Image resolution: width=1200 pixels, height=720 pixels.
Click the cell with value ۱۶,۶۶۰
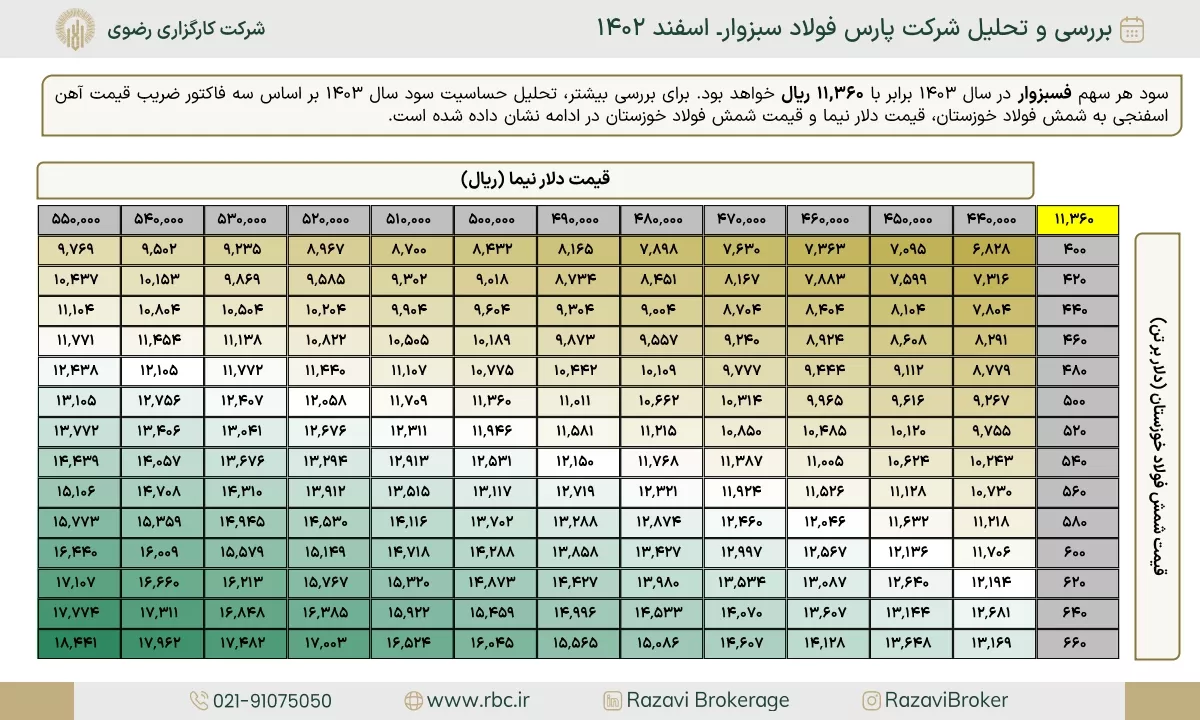pos(162,583)
